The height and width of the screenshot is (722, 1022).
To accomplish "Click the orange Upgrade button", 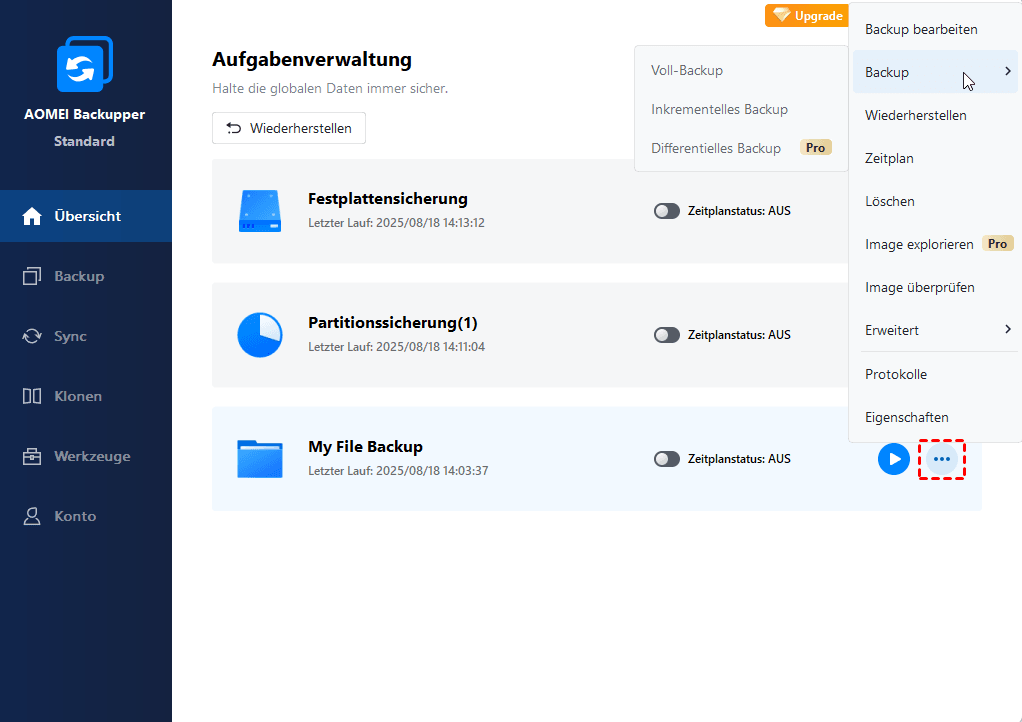I will [807, 16].
